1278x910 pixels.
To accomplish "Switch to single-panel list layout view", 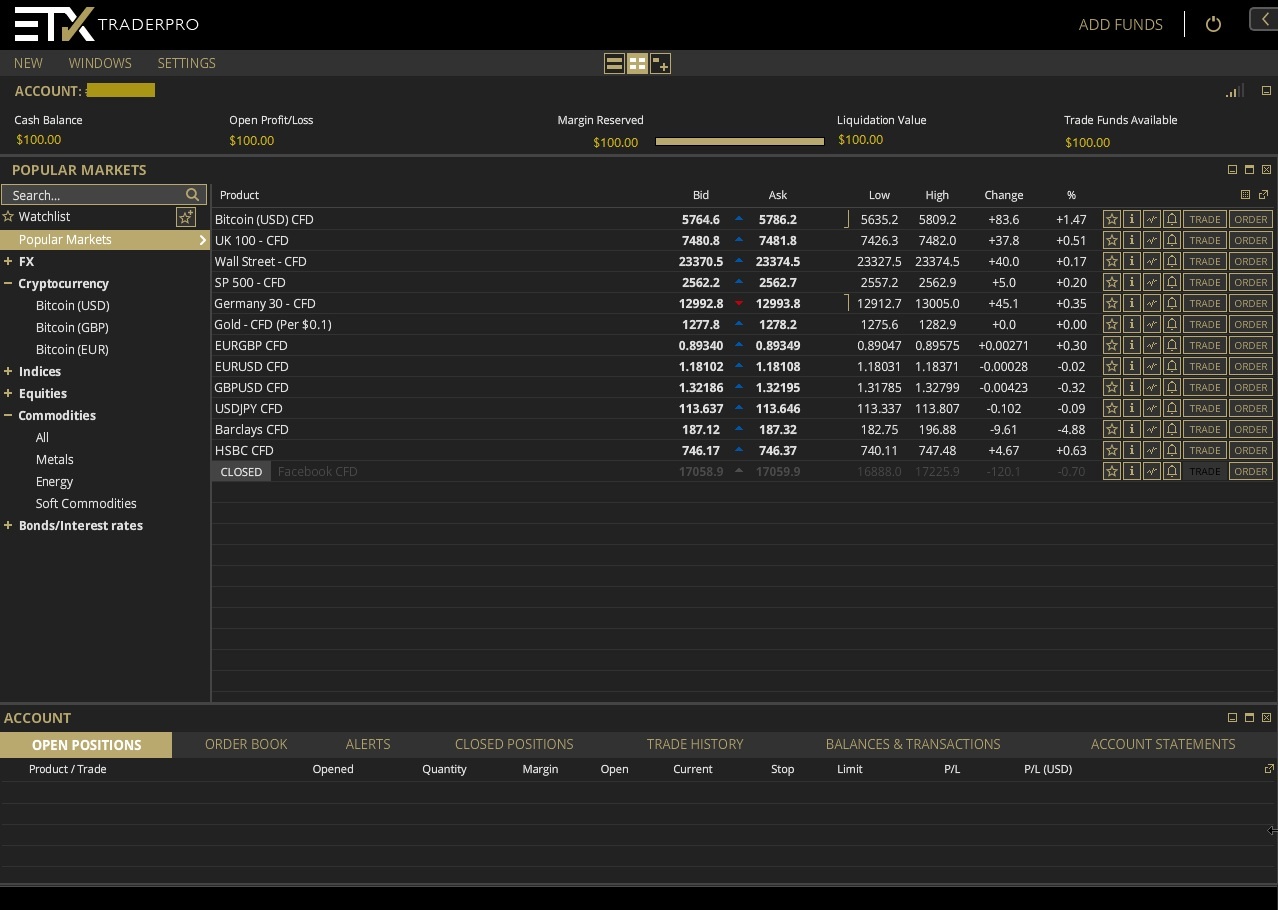I will click(614, 63).
